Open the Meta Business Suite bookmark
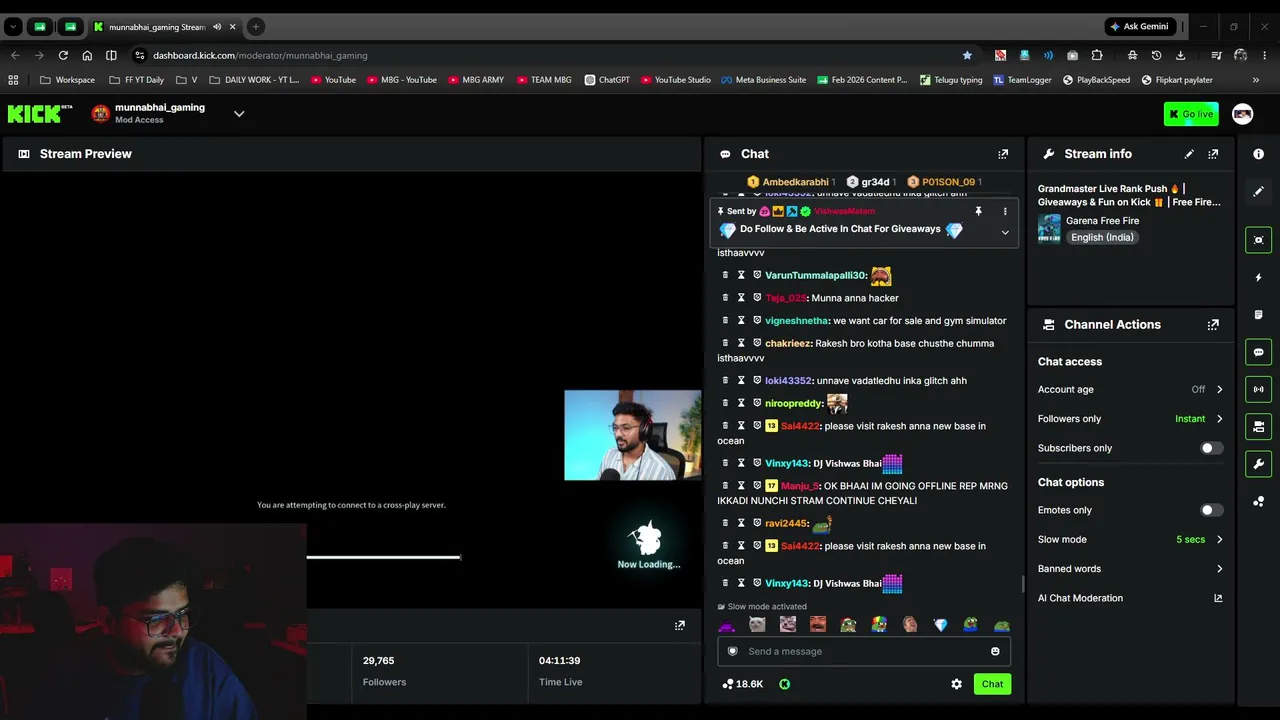This screenshot has height=720, width=1280. [x=763, y=80]
